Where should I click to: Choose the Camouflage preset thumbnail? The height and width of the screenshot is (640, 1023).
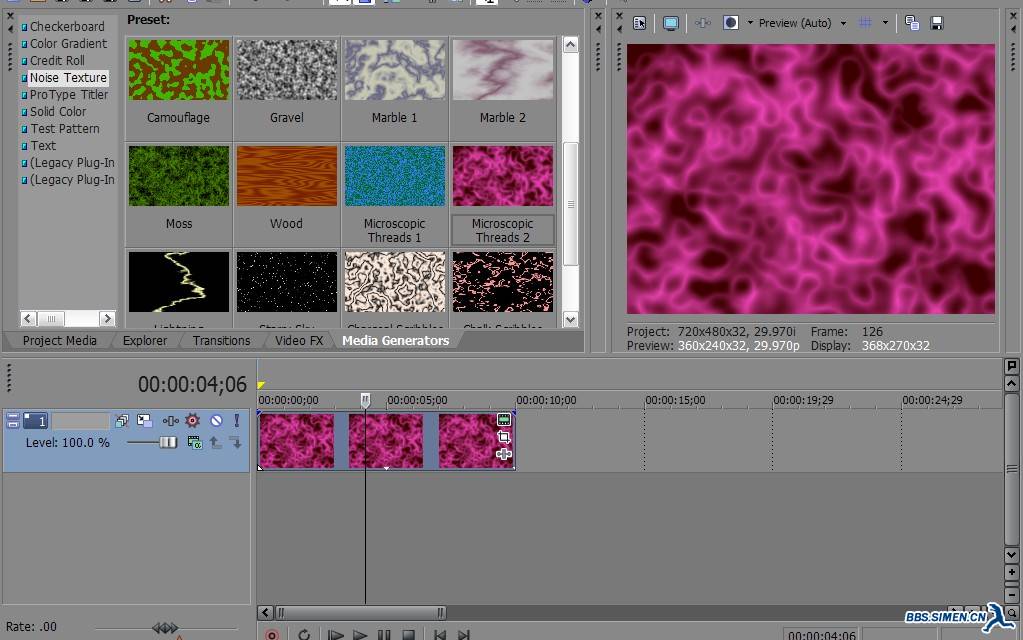[x=179, y=70]
